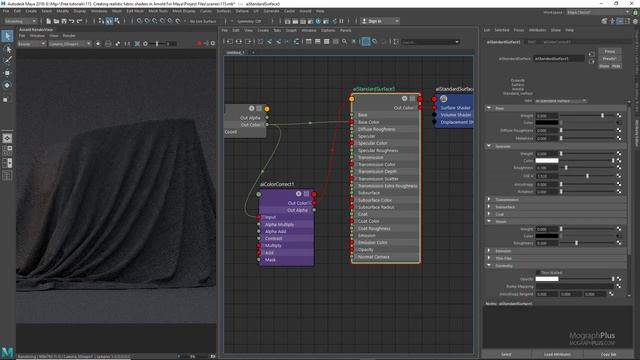Click the Presets button
This screenshot has height=360, width=640.
pos(610,59)
